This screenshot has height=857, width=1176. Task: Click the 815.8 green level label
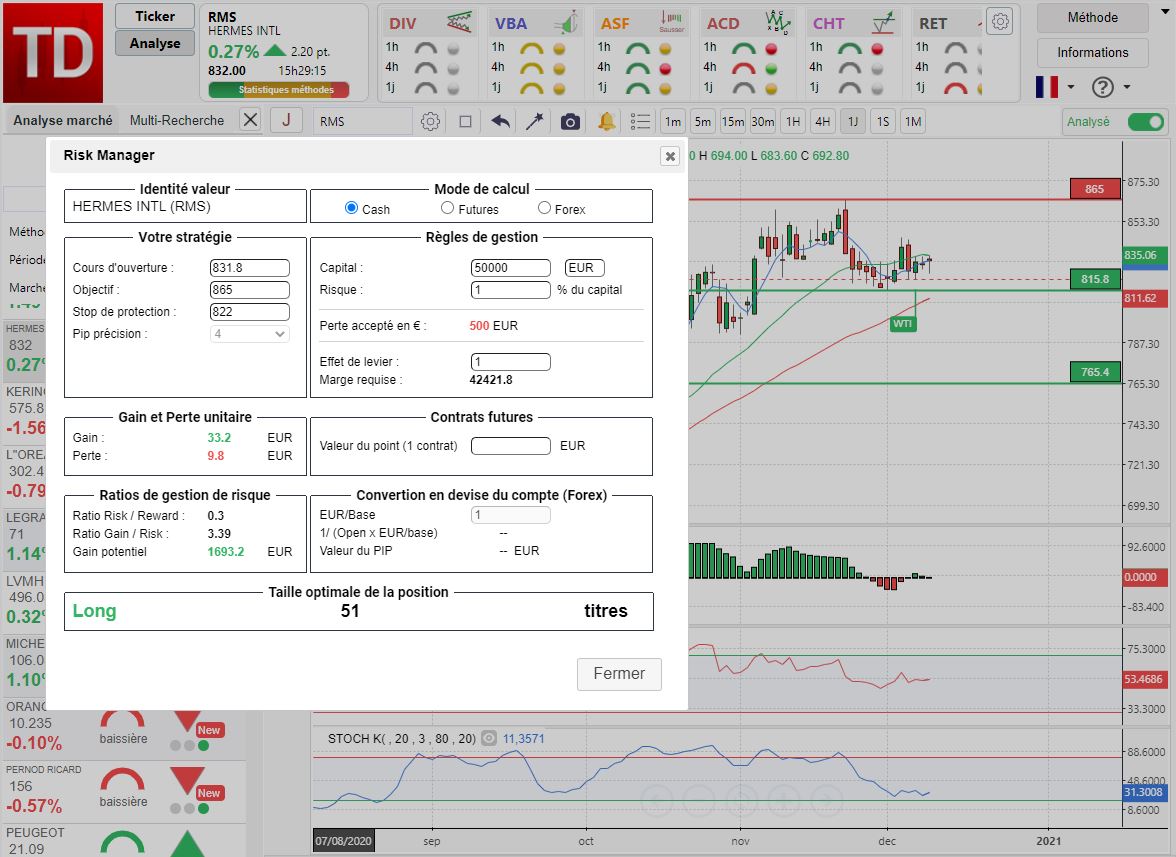coord(1095,279)
